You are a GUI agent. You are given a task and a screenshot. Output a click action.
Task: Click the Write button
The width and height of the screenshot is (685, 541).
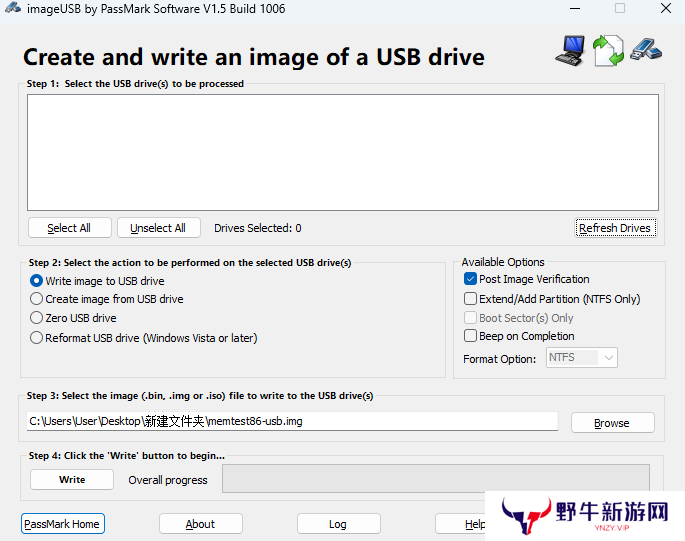[x=72, y=480]
